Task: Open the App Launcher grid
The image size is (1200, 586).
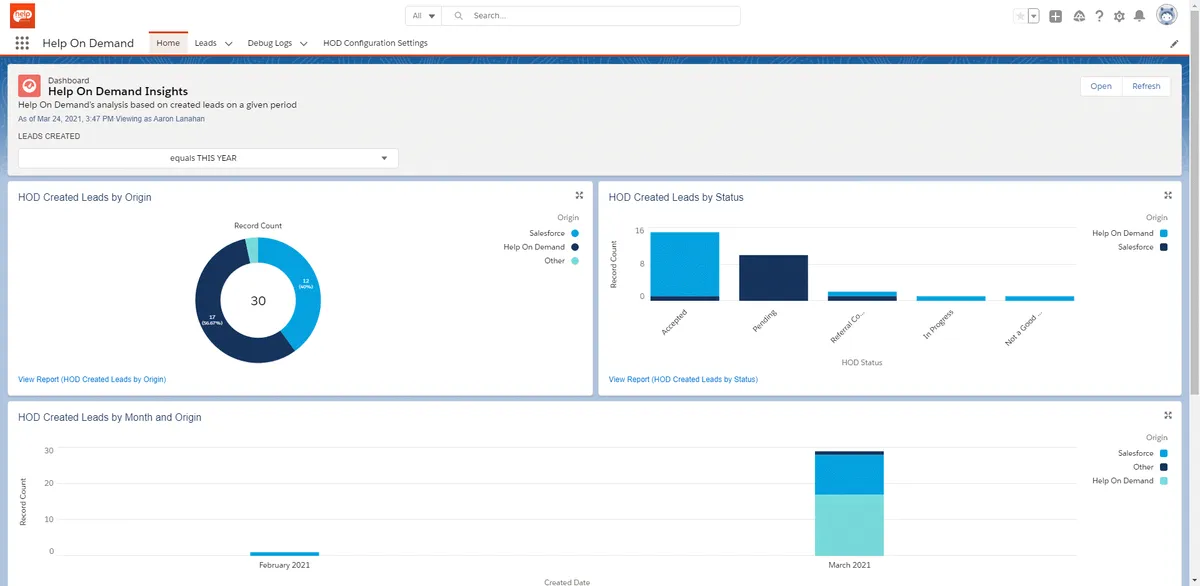Action: [x=22, y=43]
